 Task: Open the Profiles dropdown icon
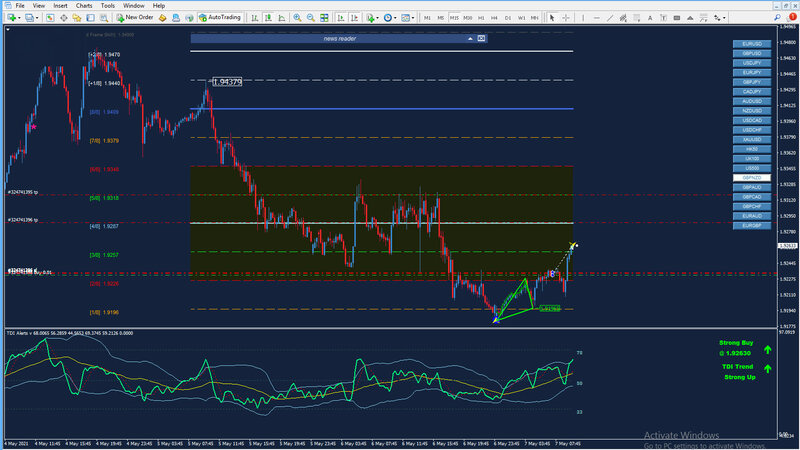(31, 18)
